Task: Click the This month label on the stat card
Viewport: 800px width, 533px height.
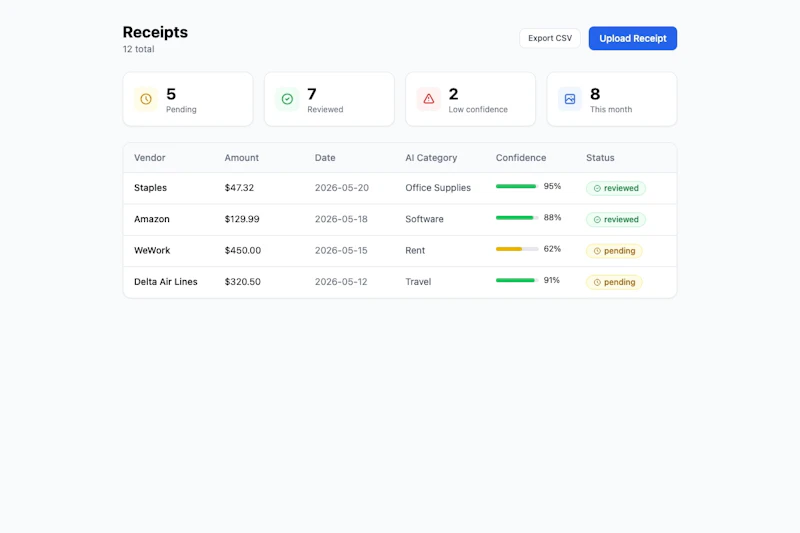Action: (x=611, y=109)
